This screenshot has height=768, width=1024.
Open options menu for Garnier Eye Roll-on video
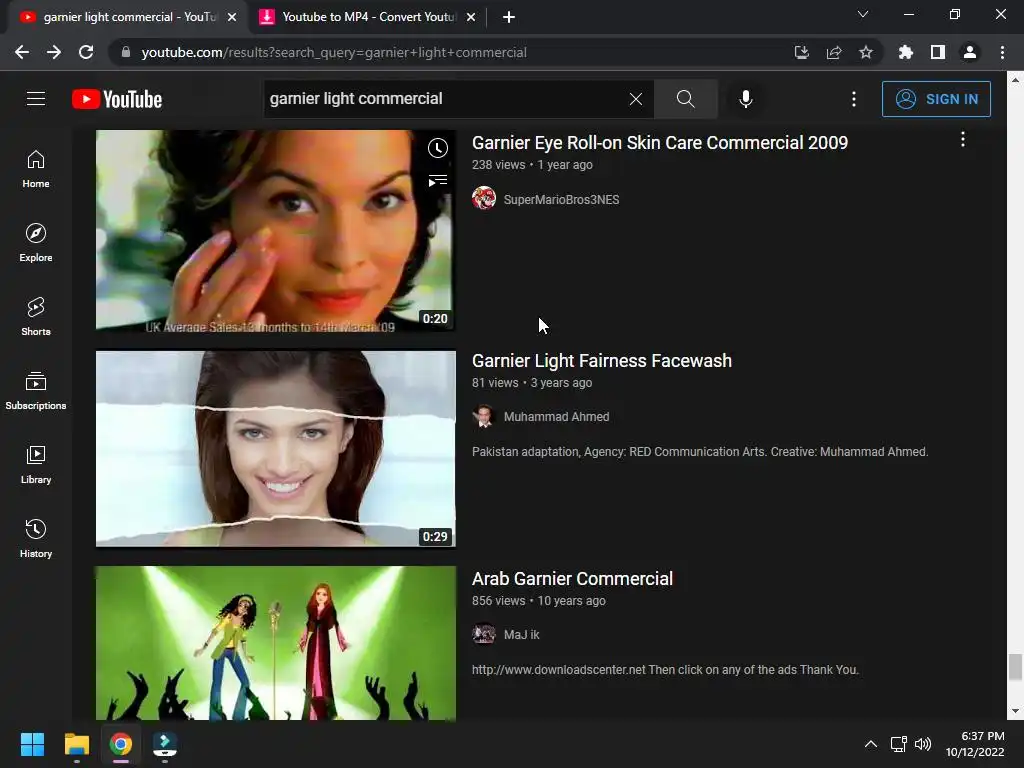pyautogui.click(x=963, y=139)
